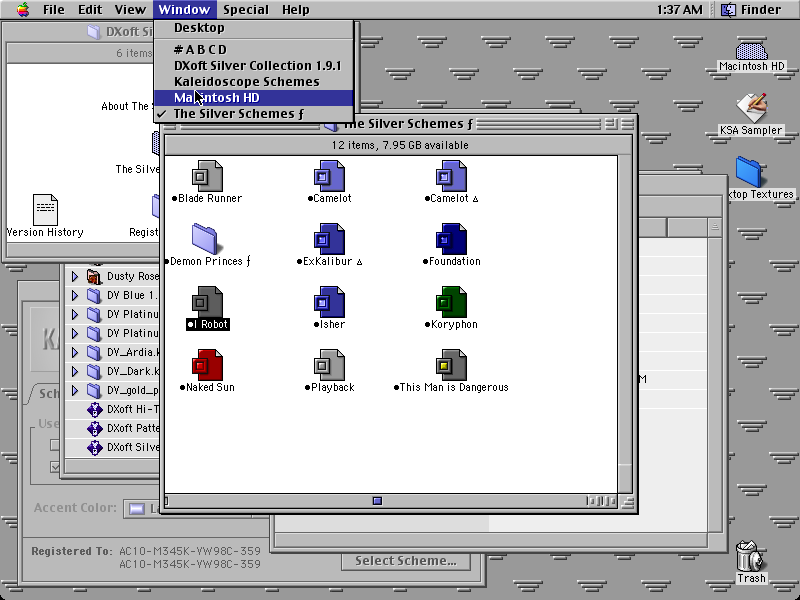Image resolution: width=800 pixels, height=600 pixels.
Task: Select the first Camelot scheme icon
Action: pos(329,176)
